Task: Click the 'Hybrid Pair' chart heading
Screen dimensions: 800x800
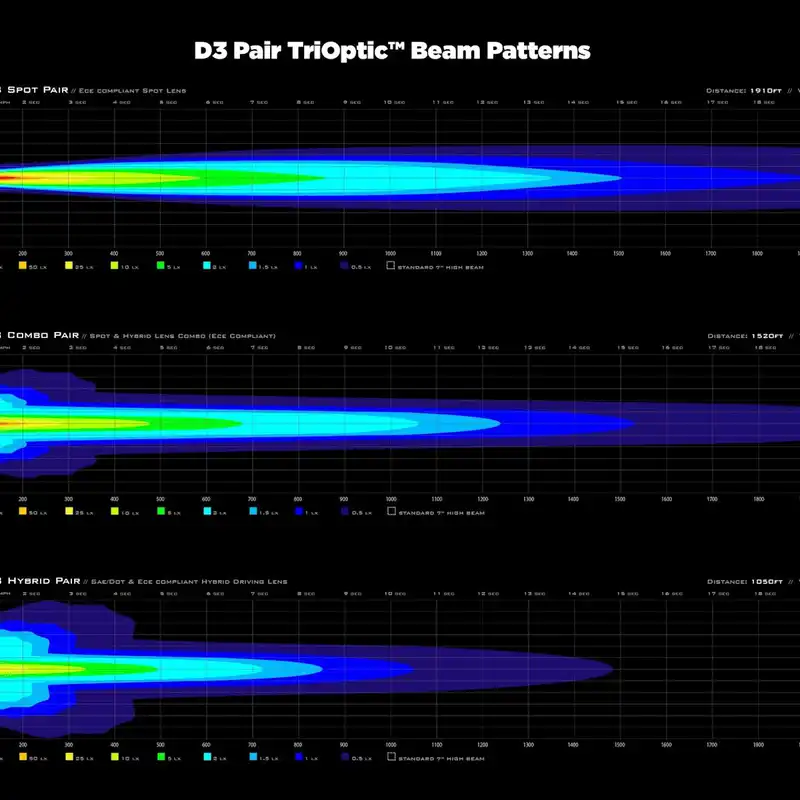Action: 44,581
